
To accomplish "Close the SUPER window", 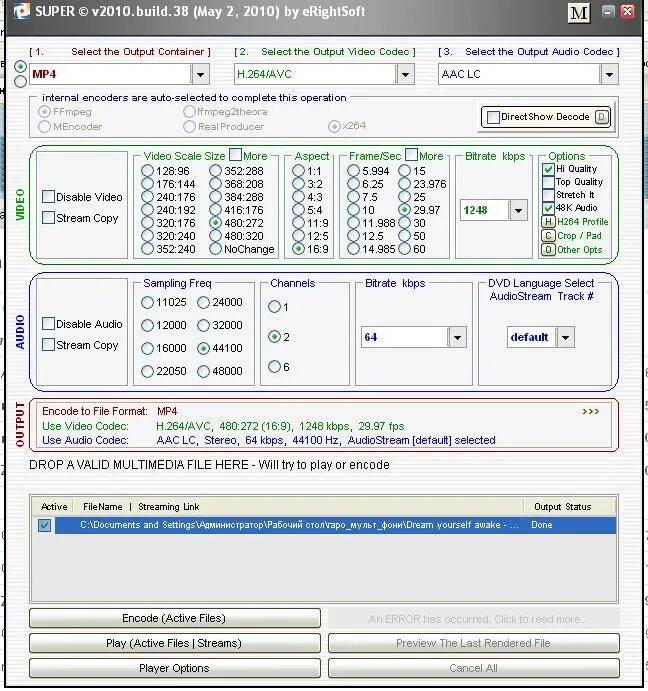I will click(627, 11).
